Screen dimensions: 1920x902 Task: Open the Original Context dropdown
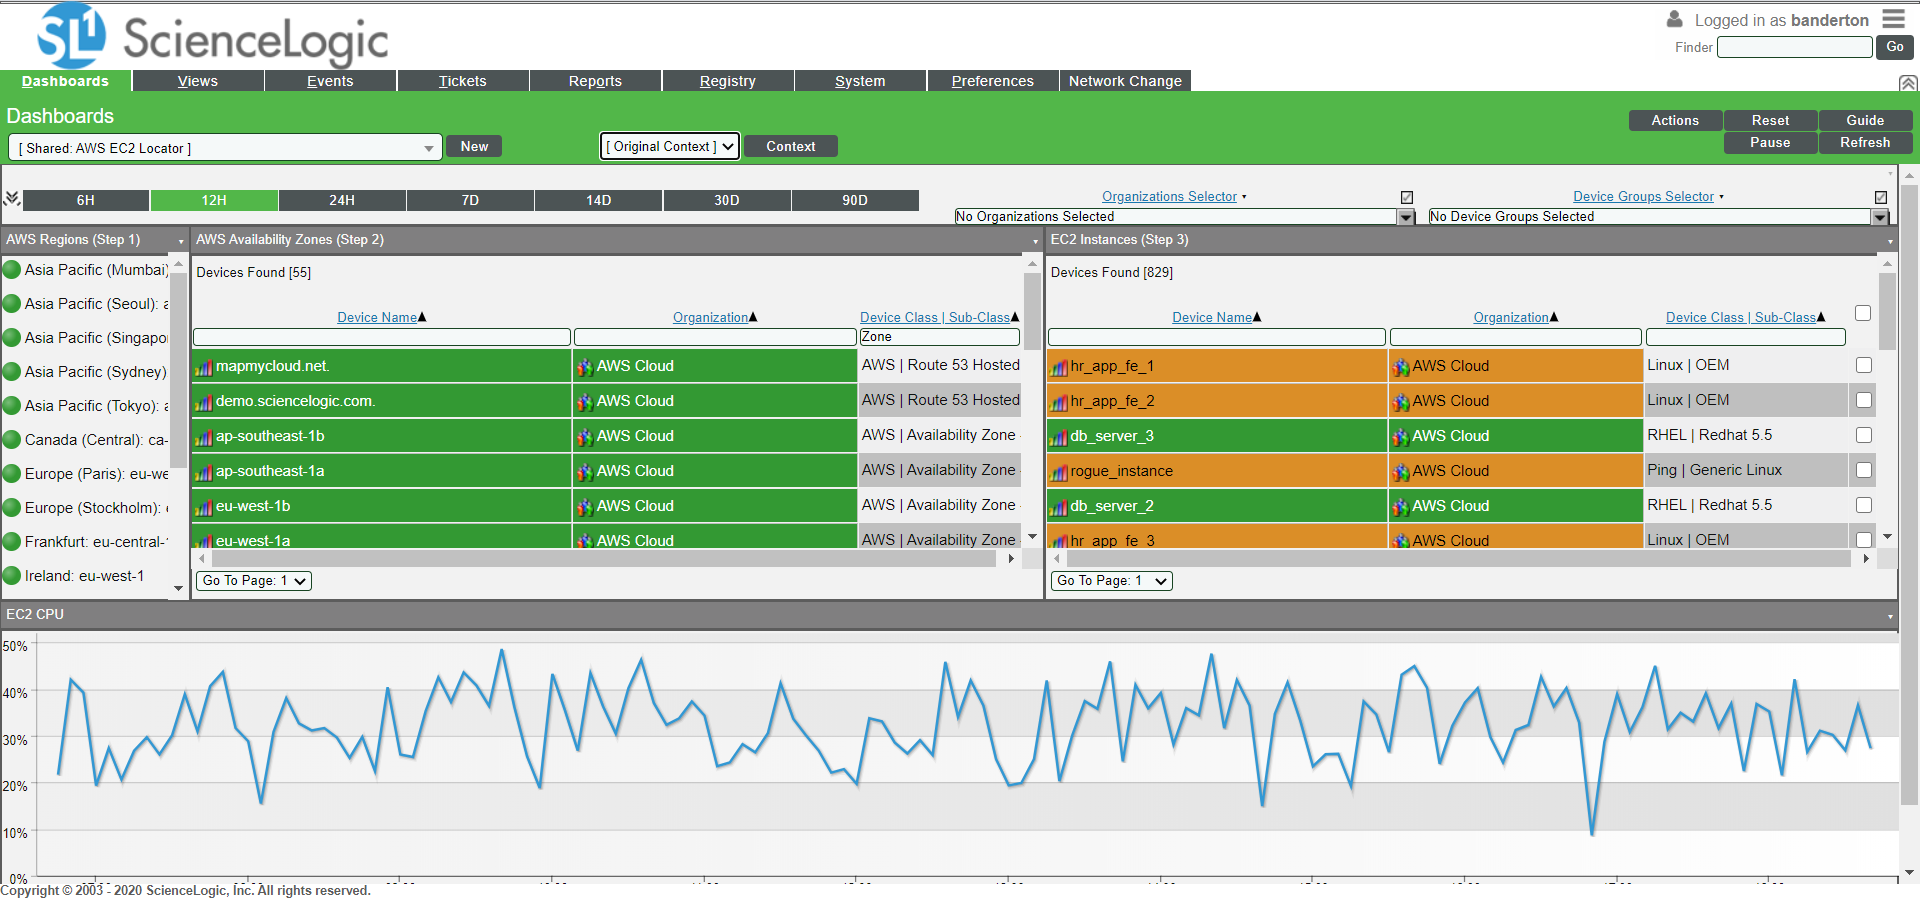tap(670, 146)
